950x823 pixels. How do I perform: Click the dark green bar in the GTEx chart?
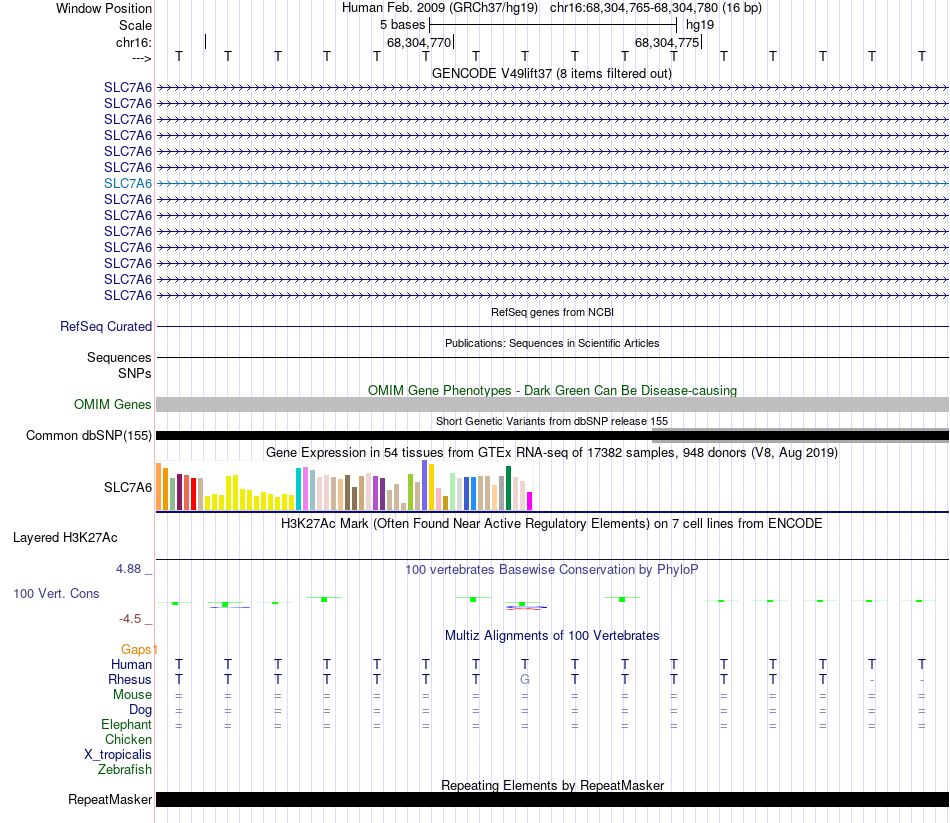[508, 488]
